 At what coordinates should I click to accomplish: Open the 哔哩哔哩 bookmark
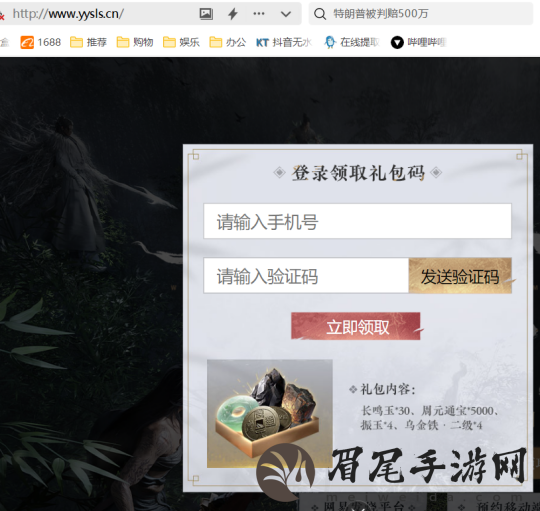pyautogui.click(x=418, y=42)
